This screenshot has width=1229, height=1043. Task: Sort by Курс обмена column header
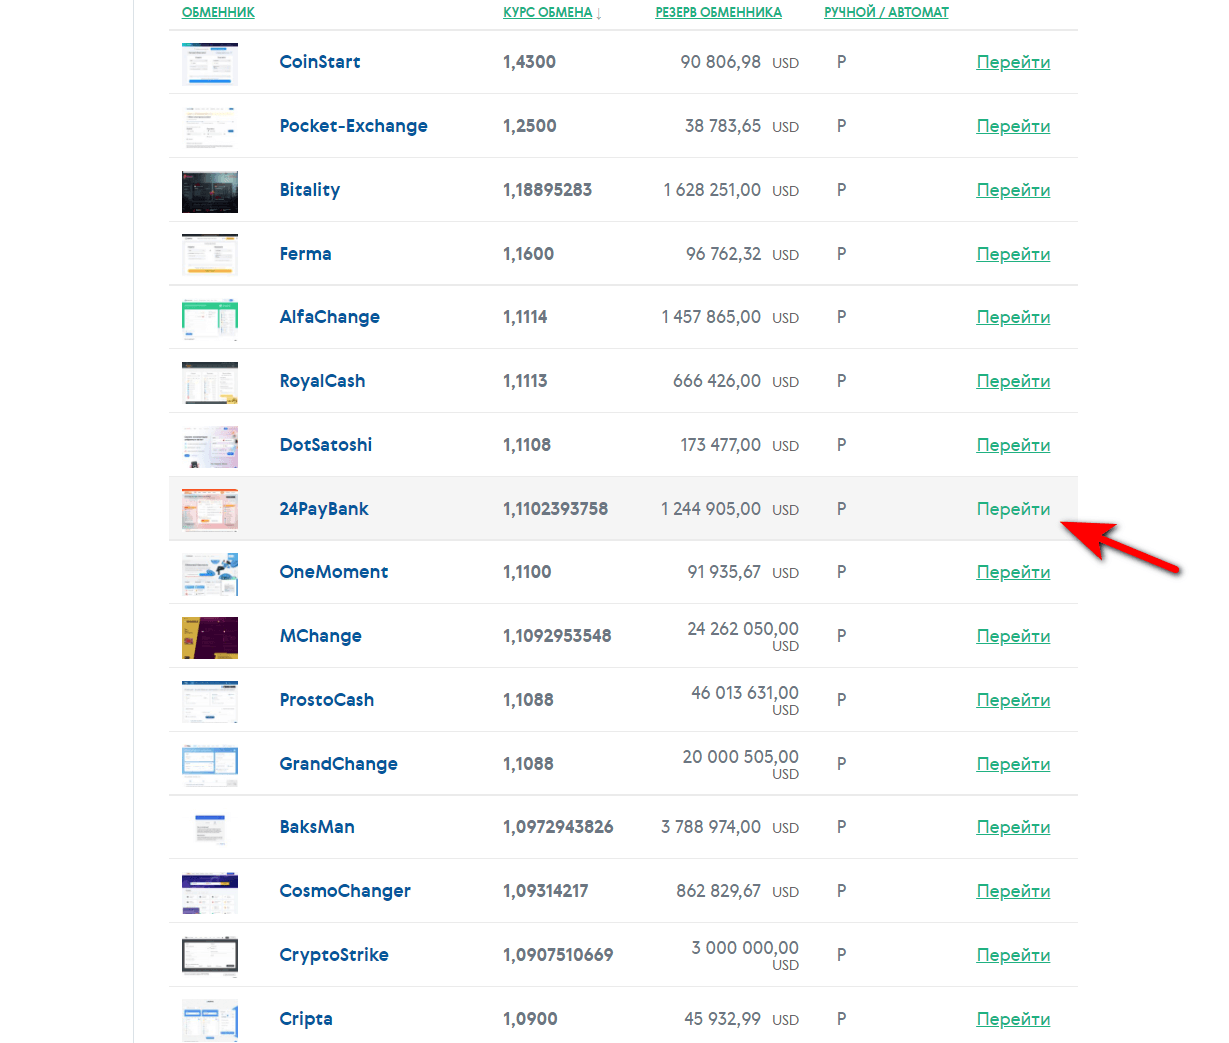pos(547,13)
